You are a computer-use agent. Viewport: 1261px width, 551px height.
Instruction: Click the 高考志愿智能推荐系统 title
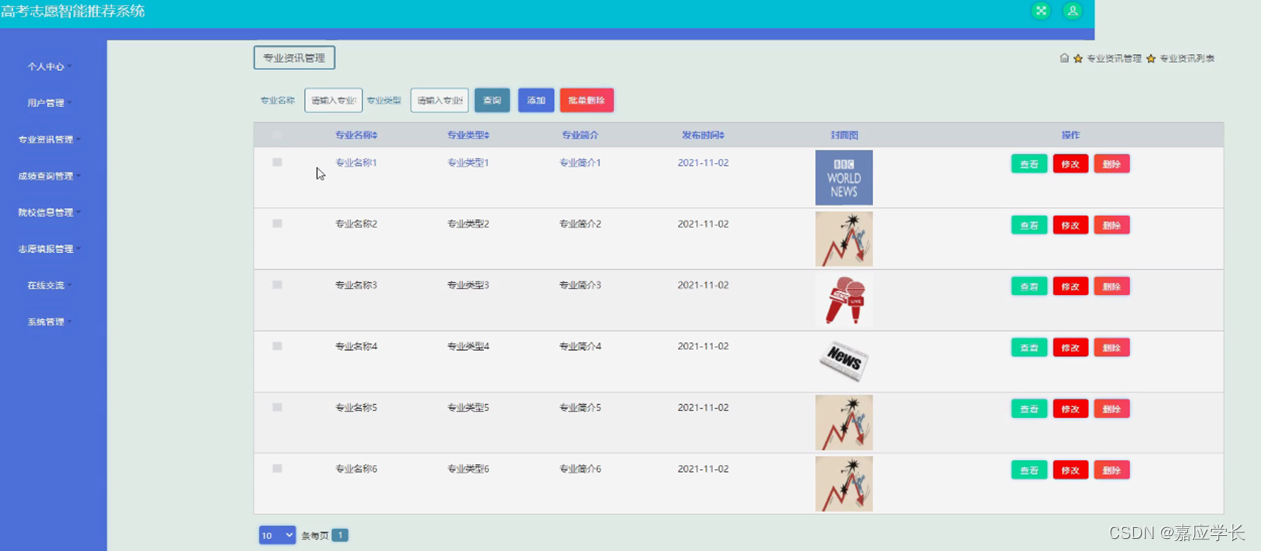[73, 11]
